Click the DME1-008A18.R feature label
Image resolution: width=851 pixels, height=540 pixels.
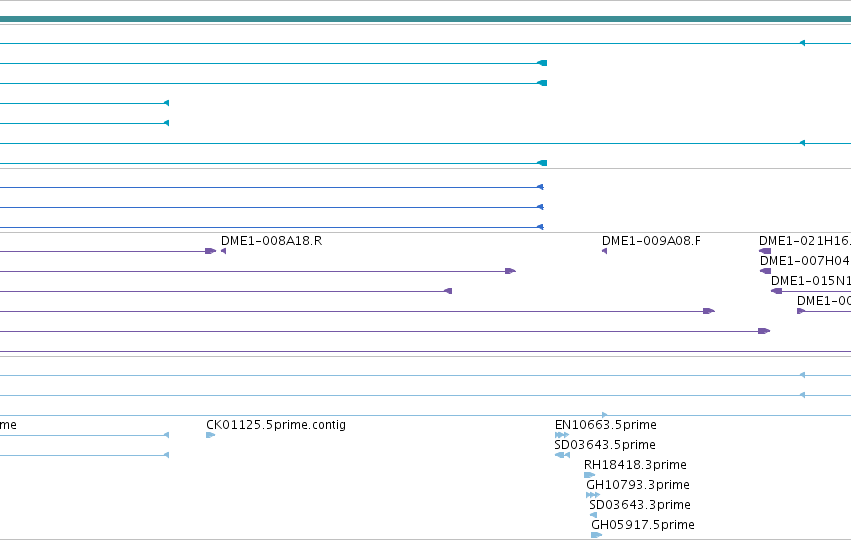271,240
